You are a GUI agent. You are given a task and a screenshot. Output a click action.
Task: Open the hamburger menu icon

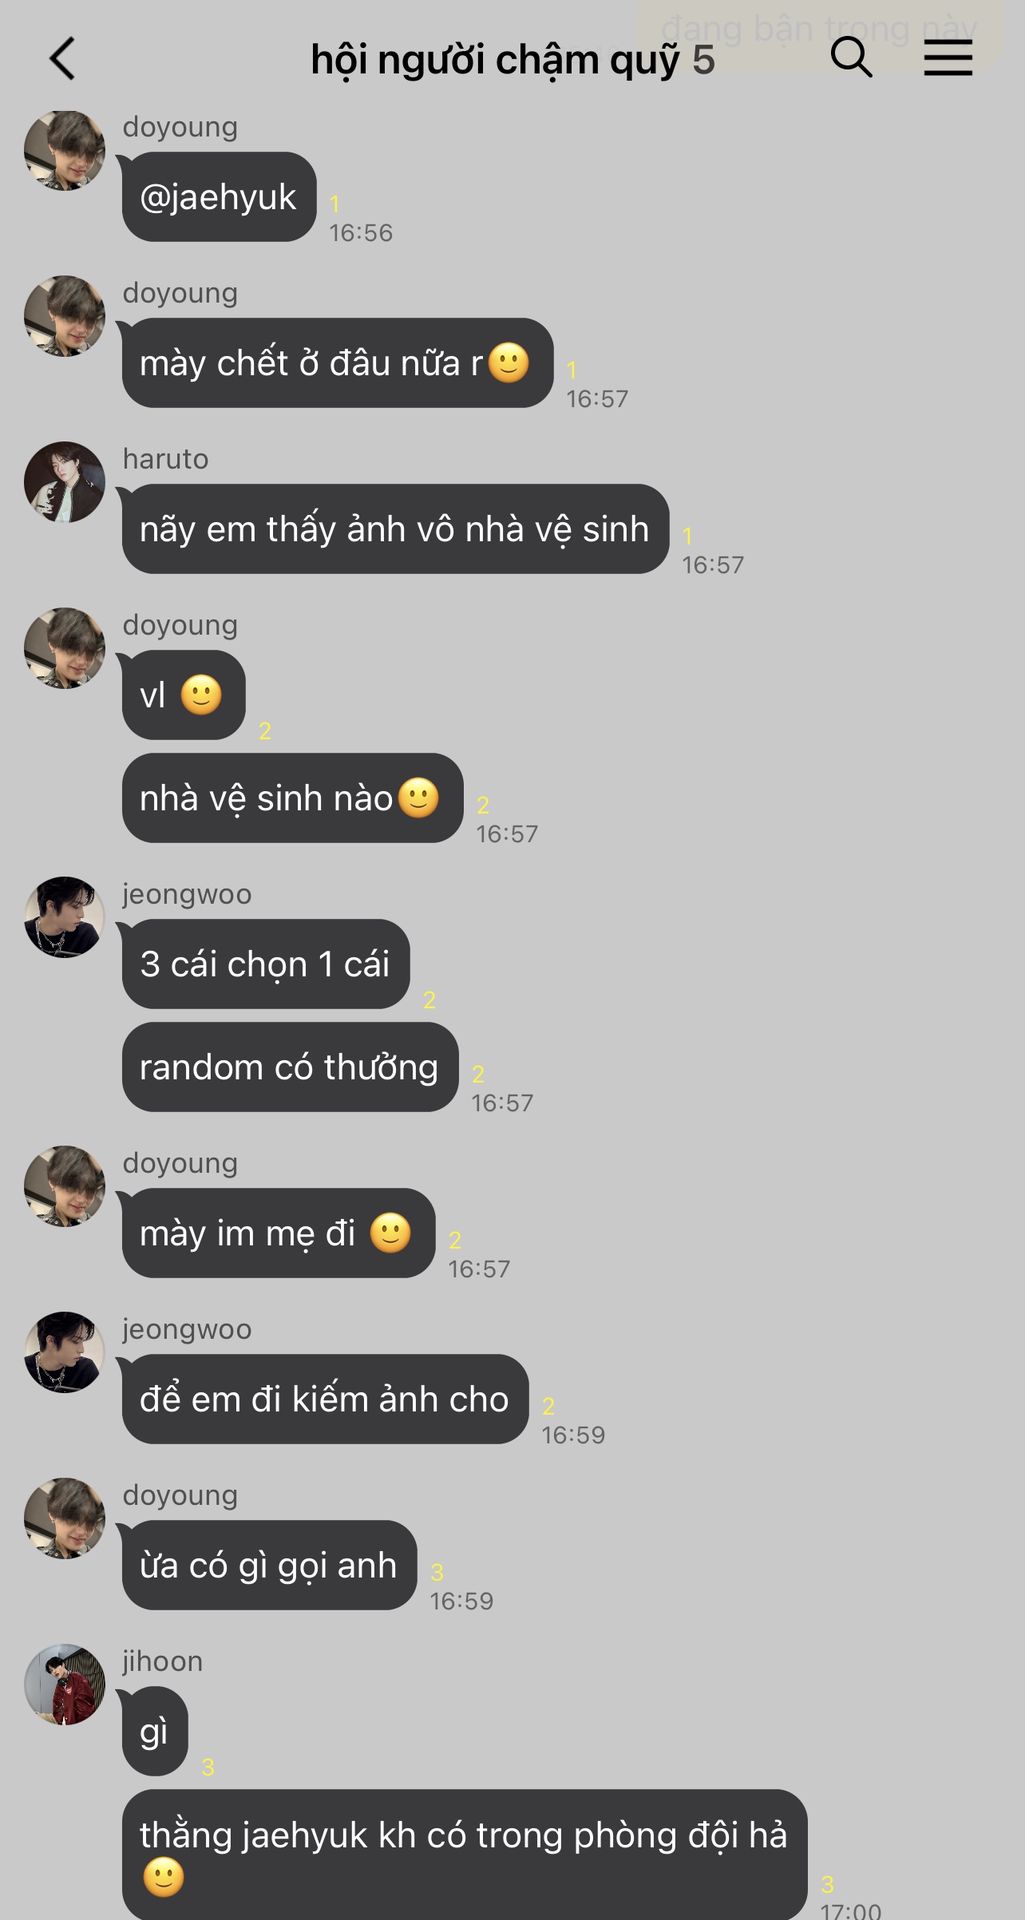point(948,58)
